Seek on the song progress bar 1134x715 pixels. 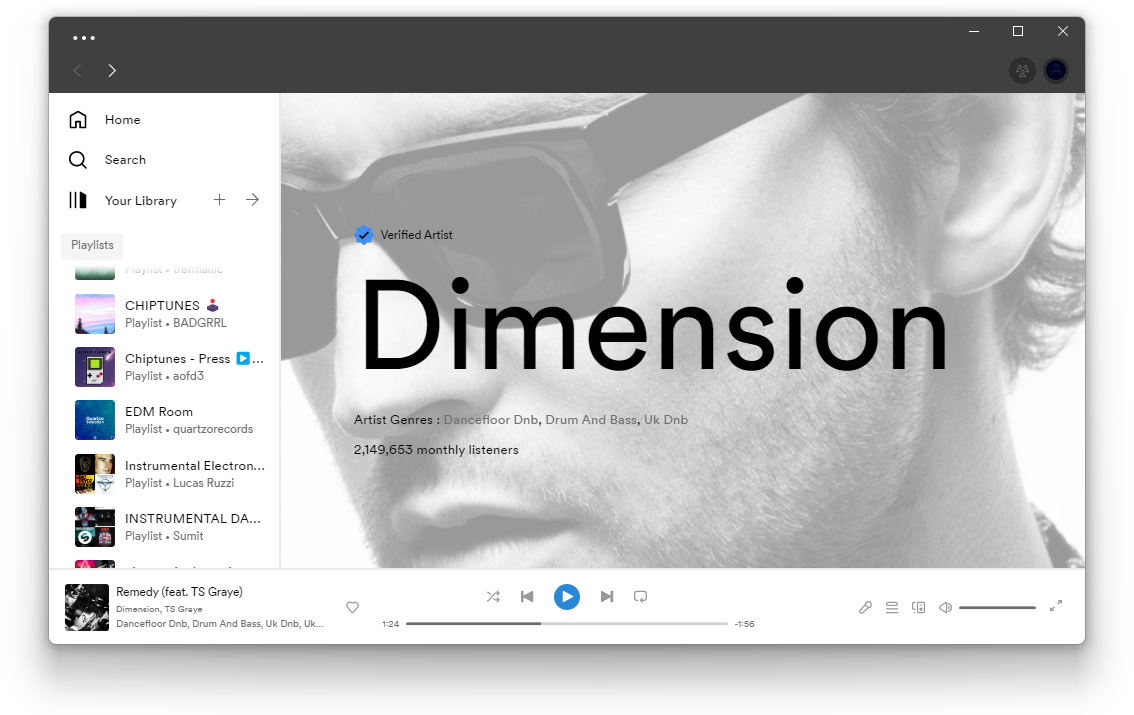(x=566, y=623)
